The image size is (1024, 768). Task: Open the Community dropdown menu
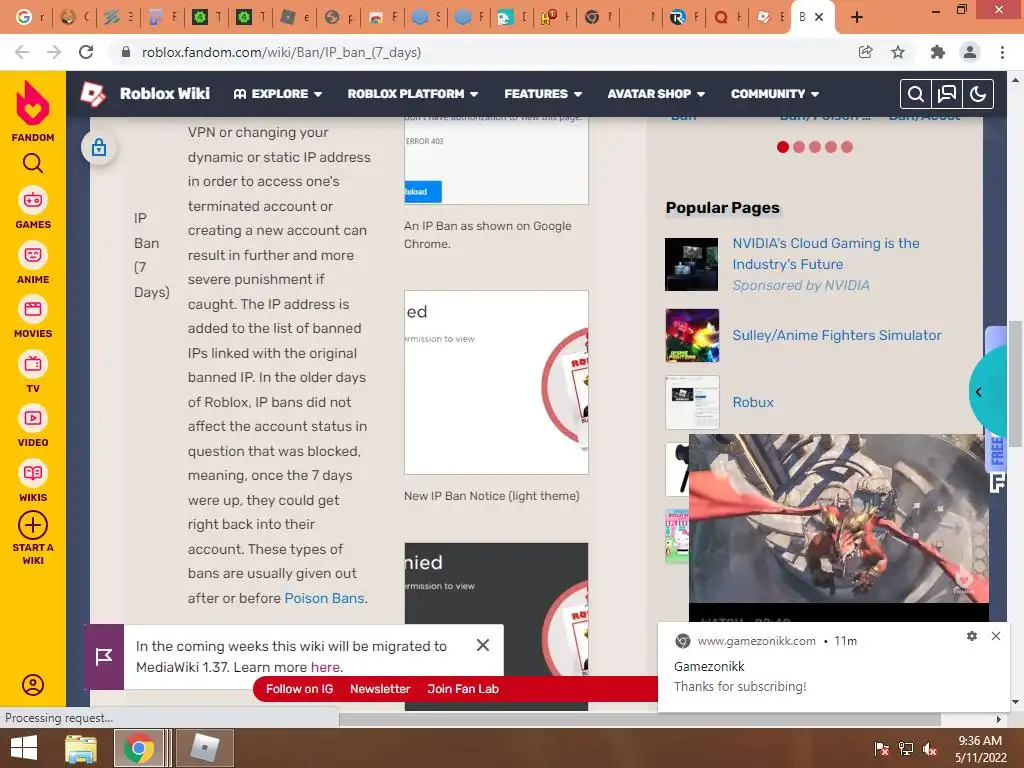[x=775, y=94]
